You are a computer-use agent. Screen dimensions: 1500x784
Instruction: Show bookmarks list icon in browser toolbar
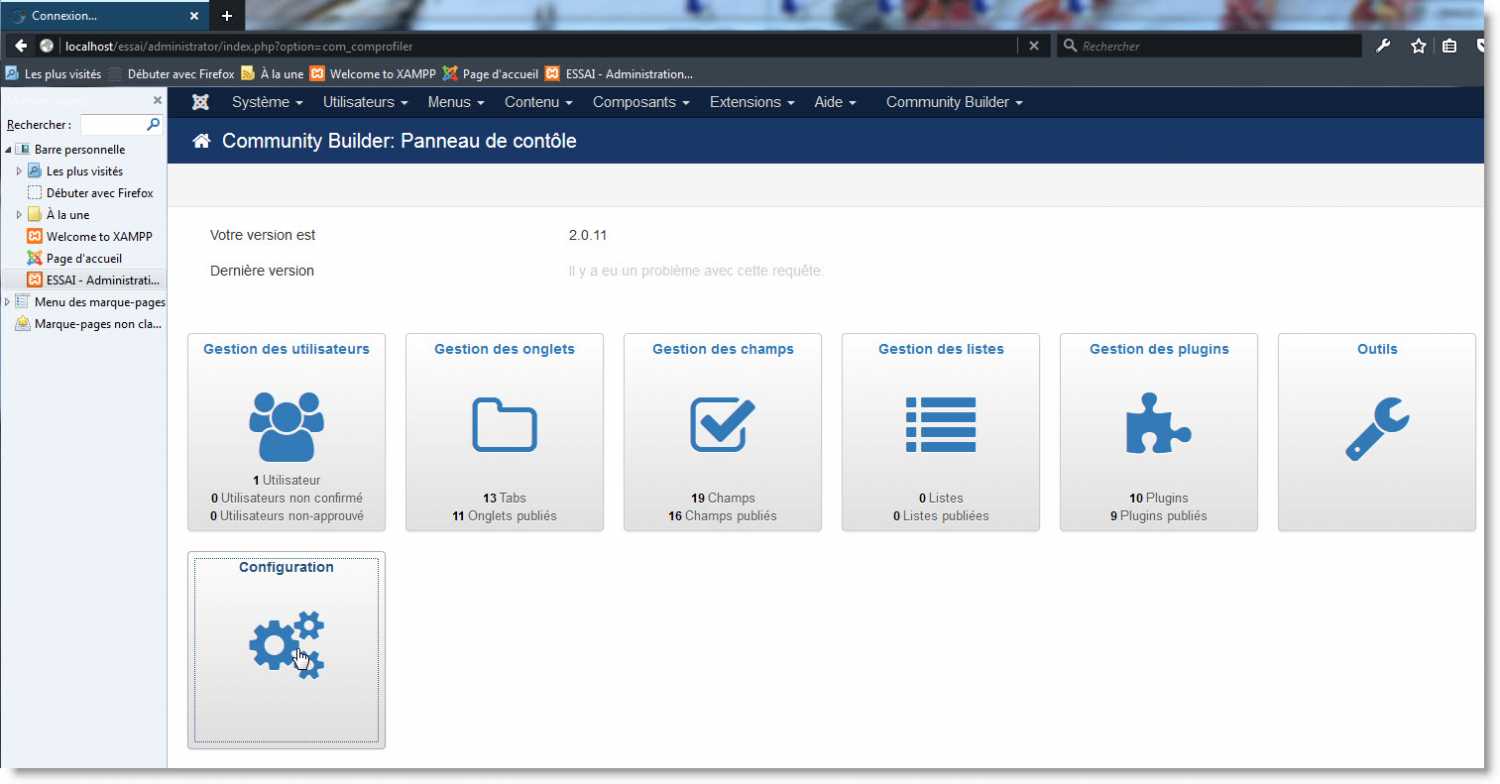pyautogui.click(x=1449, y=46)
